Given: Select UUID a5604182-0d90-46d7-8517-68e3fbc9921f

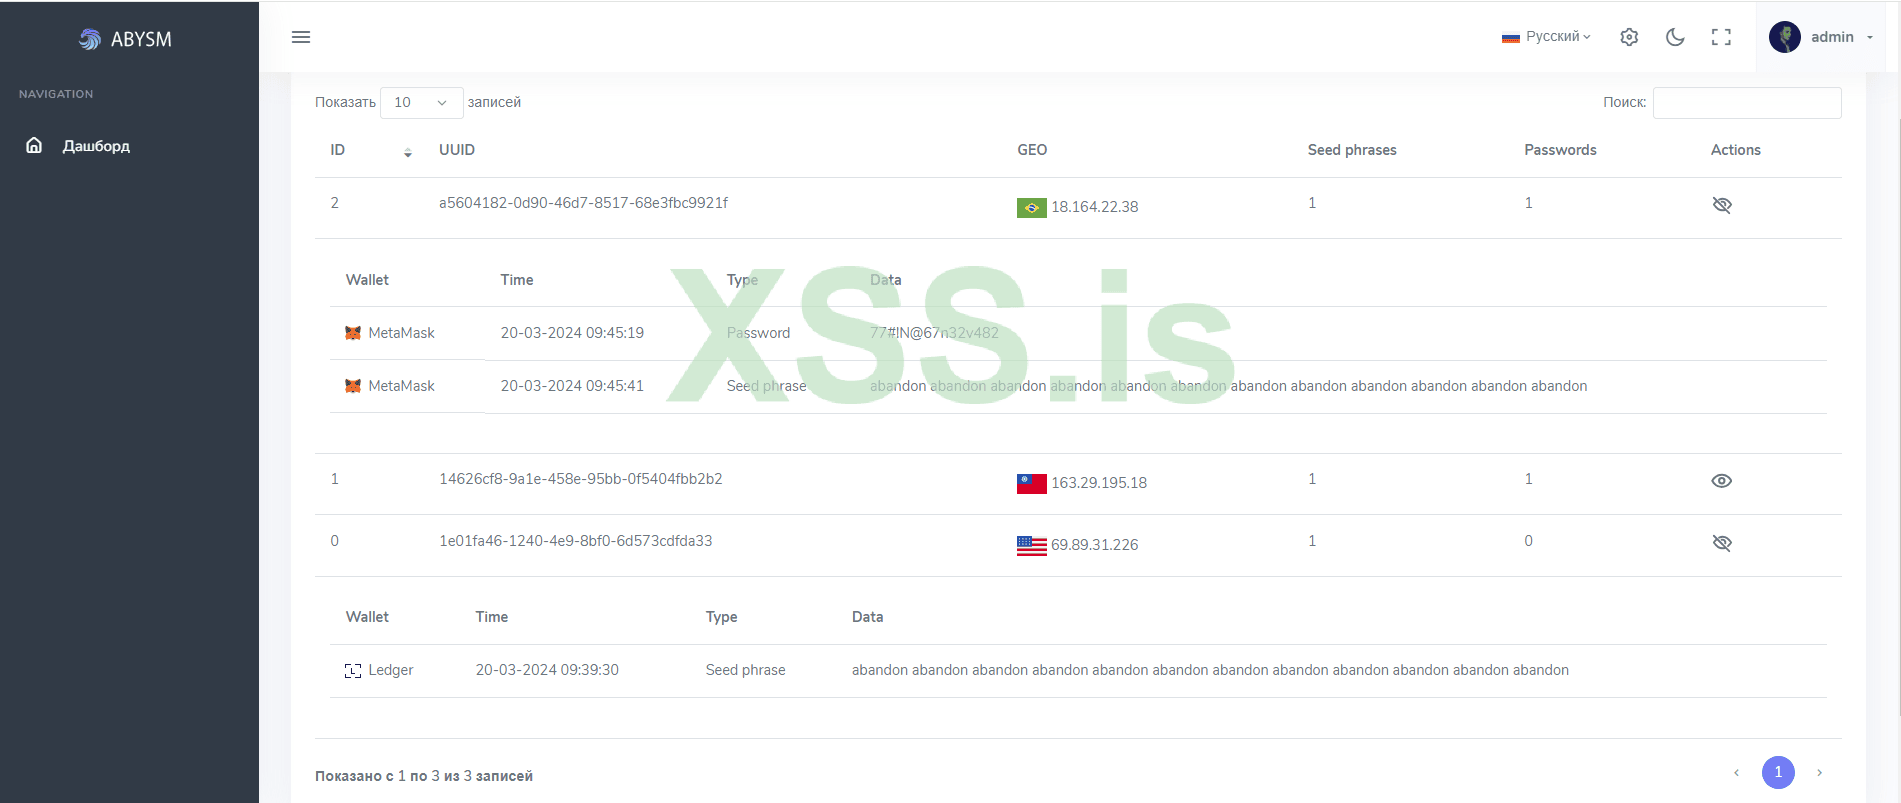Looking at the screenshot, I should point(583,203).
